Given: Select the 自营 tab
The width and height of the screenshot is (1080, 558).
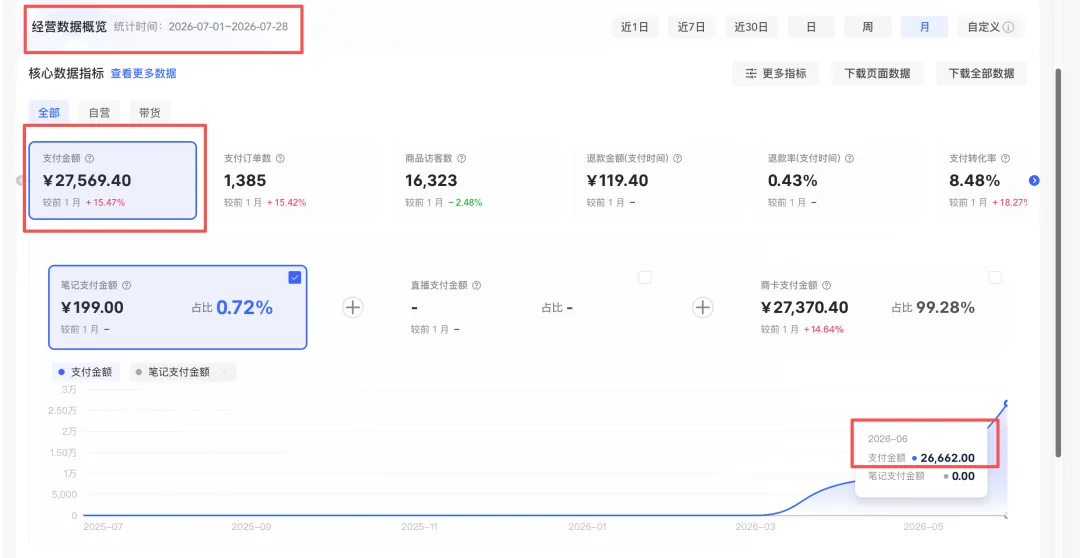Looking at the screenshot, I should click(x=99, y=113).
